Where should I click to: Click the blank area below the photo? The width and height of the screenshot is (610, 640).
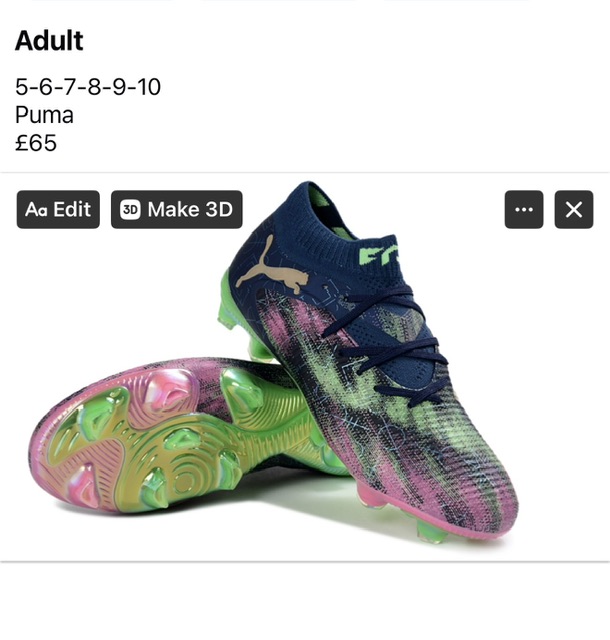[305, 600]
